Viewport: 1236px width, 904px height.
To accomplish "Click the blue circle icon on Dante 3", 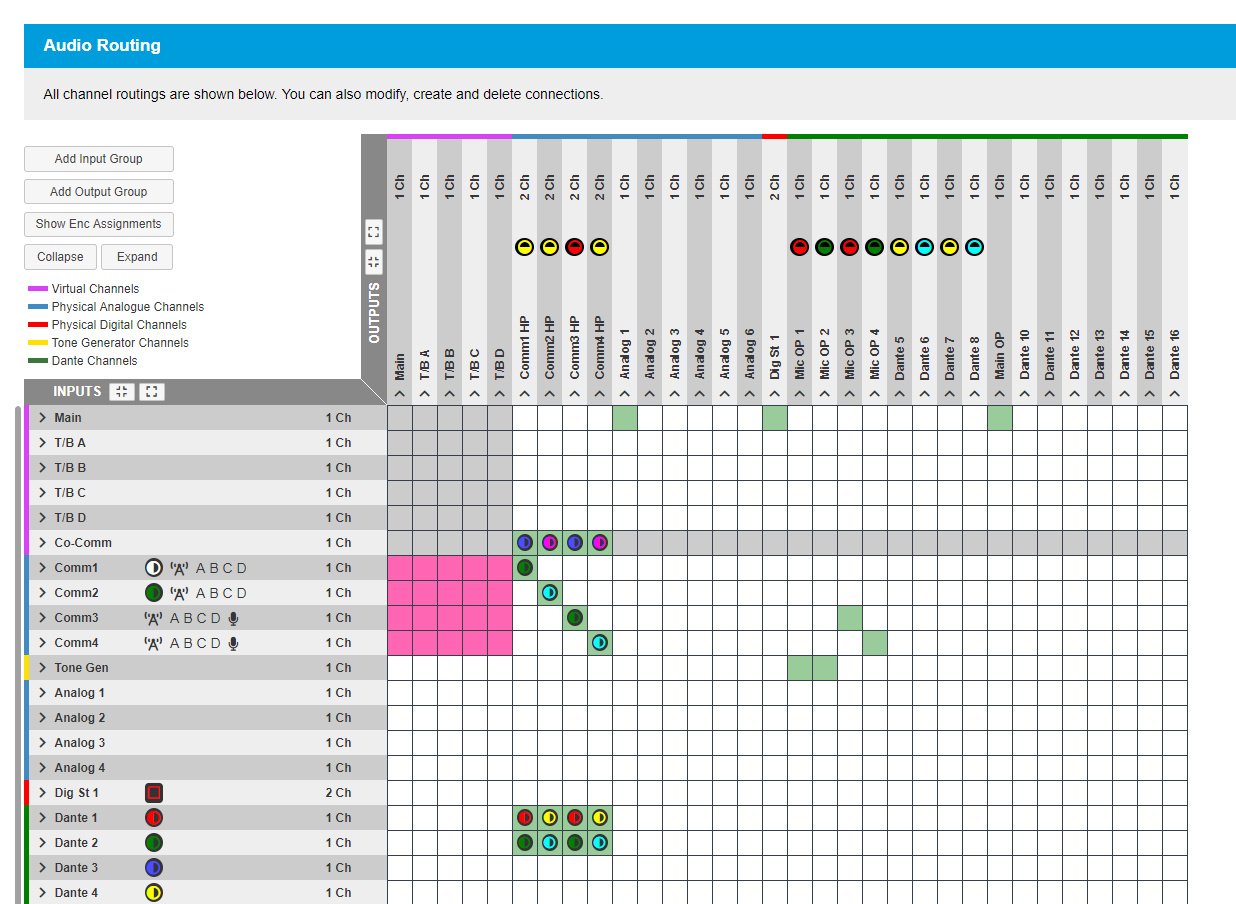I will 154,868.
